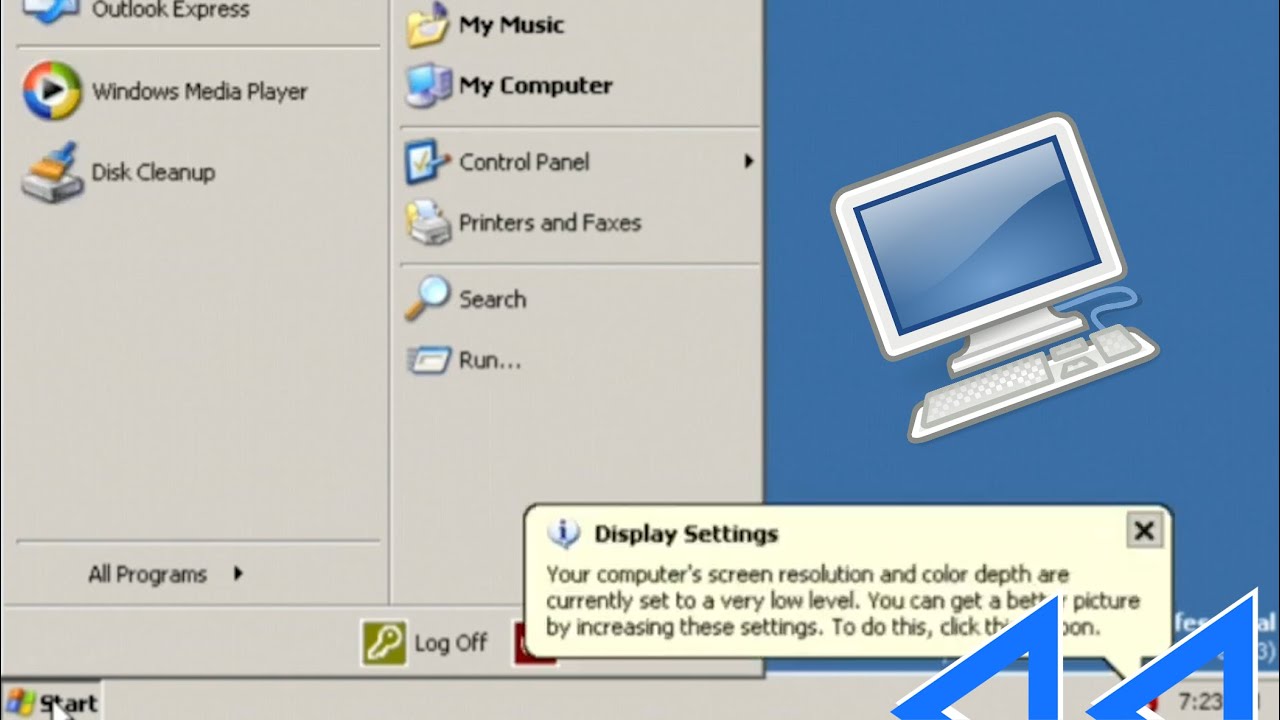
Task: Click the Log Off key icon
Action: [384, 643]
